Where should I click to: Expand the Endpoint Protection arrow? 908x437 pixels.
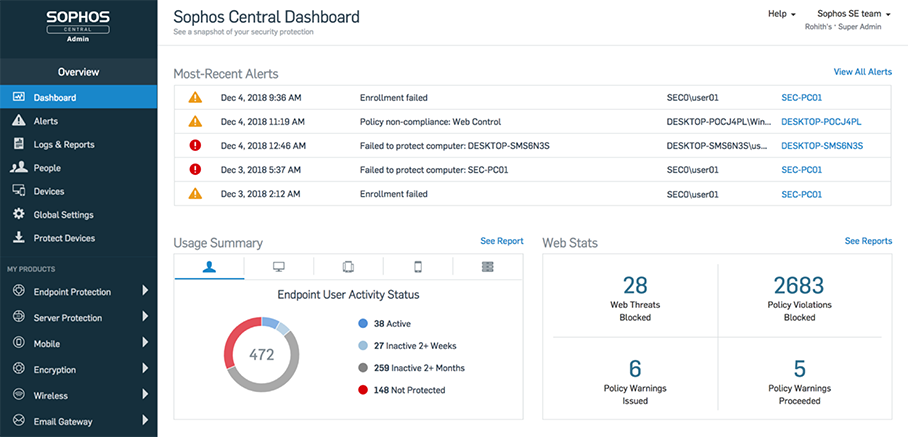click(x=145, y=292)
